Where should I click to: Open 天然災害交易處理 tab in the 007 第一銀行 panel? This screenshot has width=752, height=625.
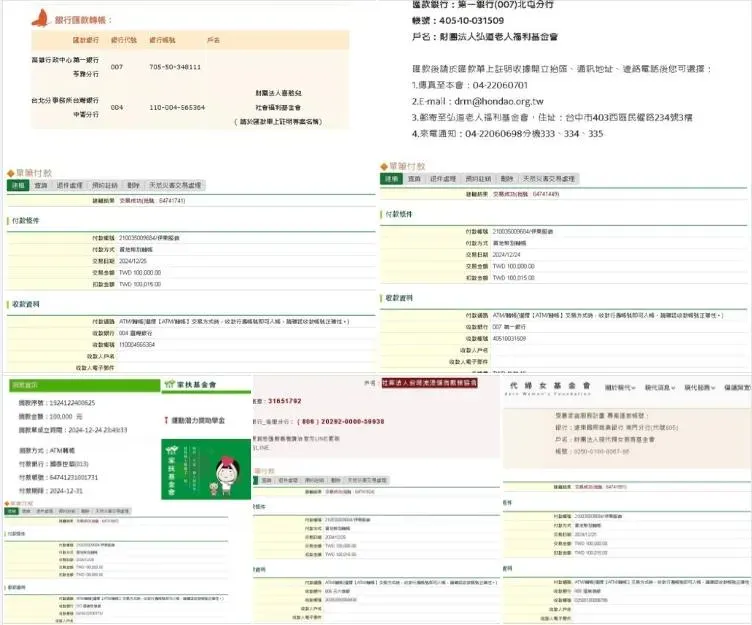pos(549,179)
